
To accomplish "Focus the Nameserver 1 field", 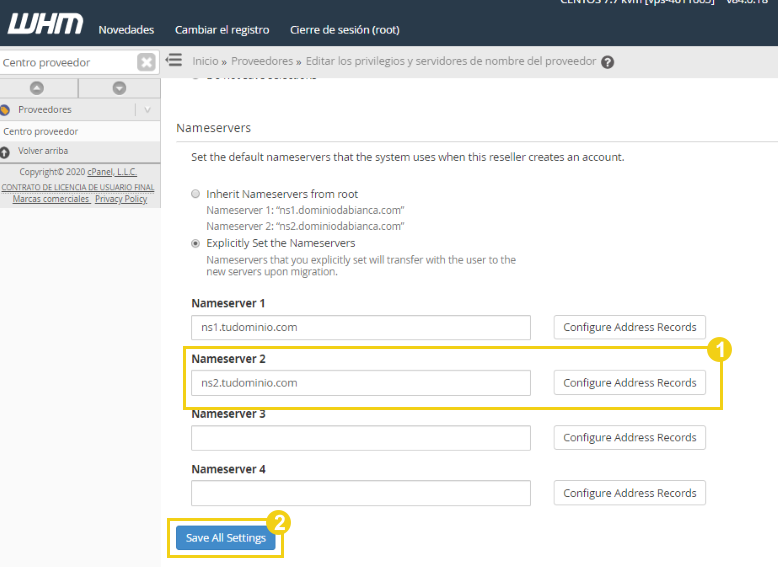I will pos(361,327).
